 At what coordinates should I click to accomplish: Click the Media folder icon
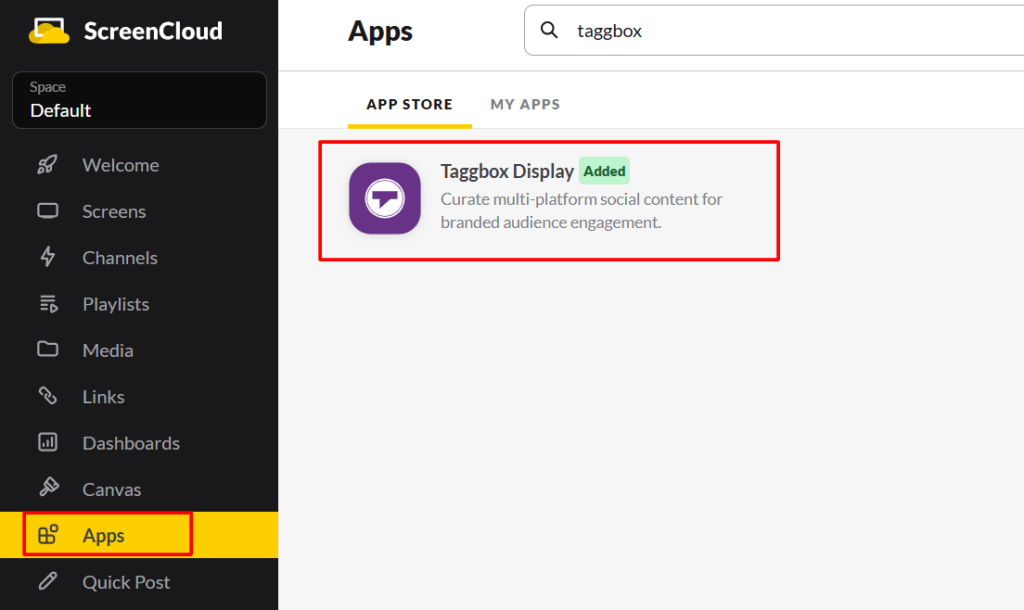tap(47, 350)
